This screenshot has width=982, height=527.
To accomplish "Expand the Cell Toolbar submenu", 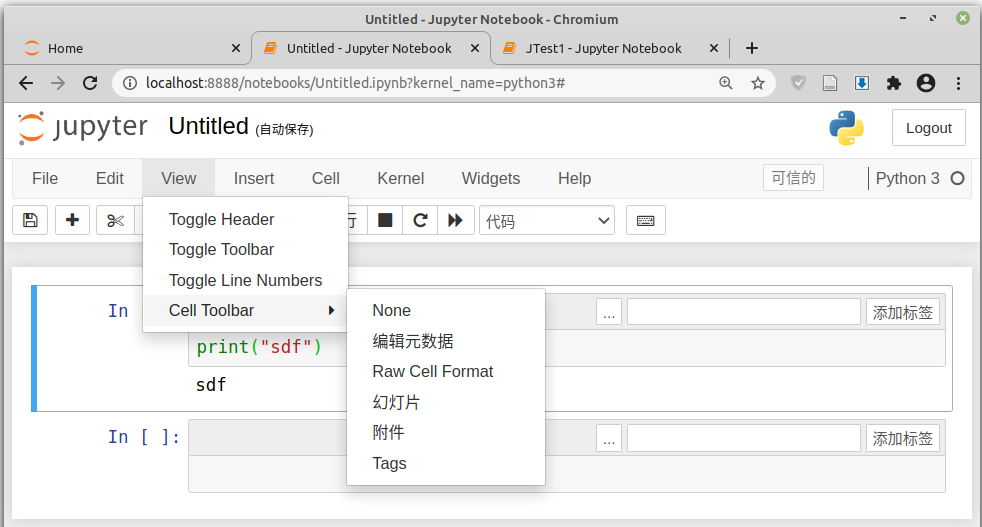I will click(246, 310).
